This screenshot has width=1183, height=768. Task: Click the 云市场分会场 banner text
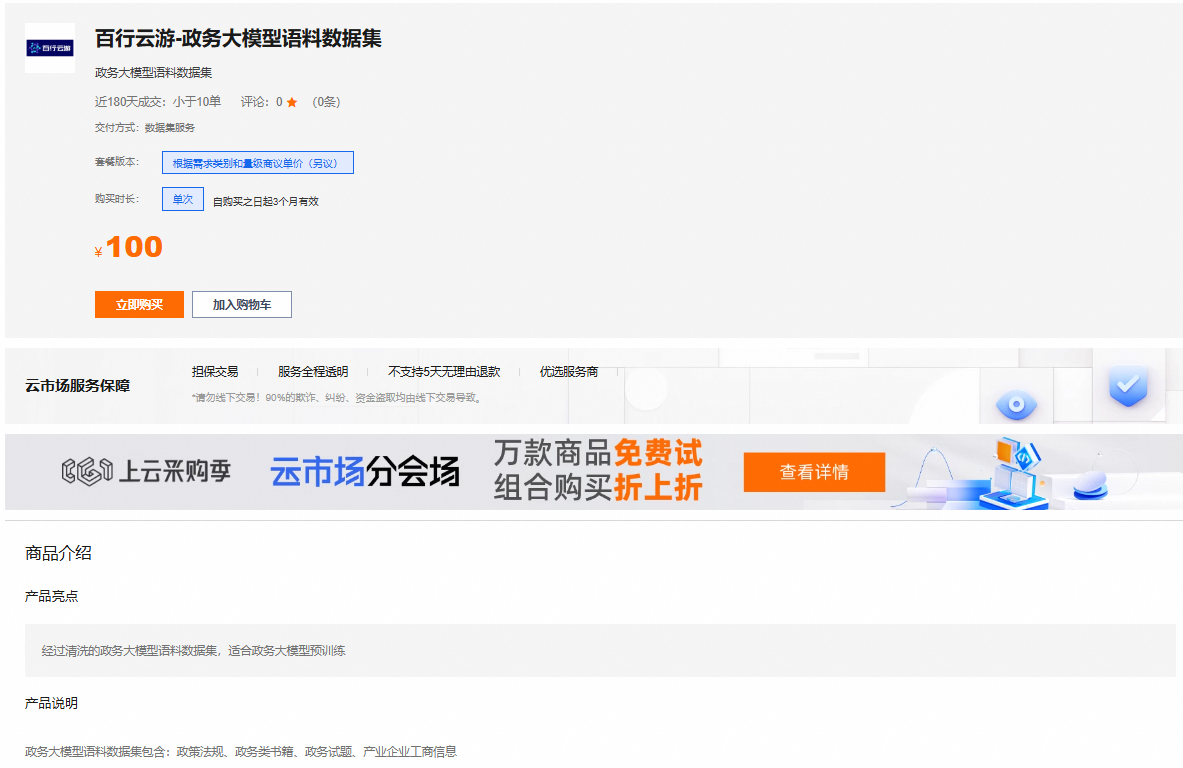tap(365, 472)
